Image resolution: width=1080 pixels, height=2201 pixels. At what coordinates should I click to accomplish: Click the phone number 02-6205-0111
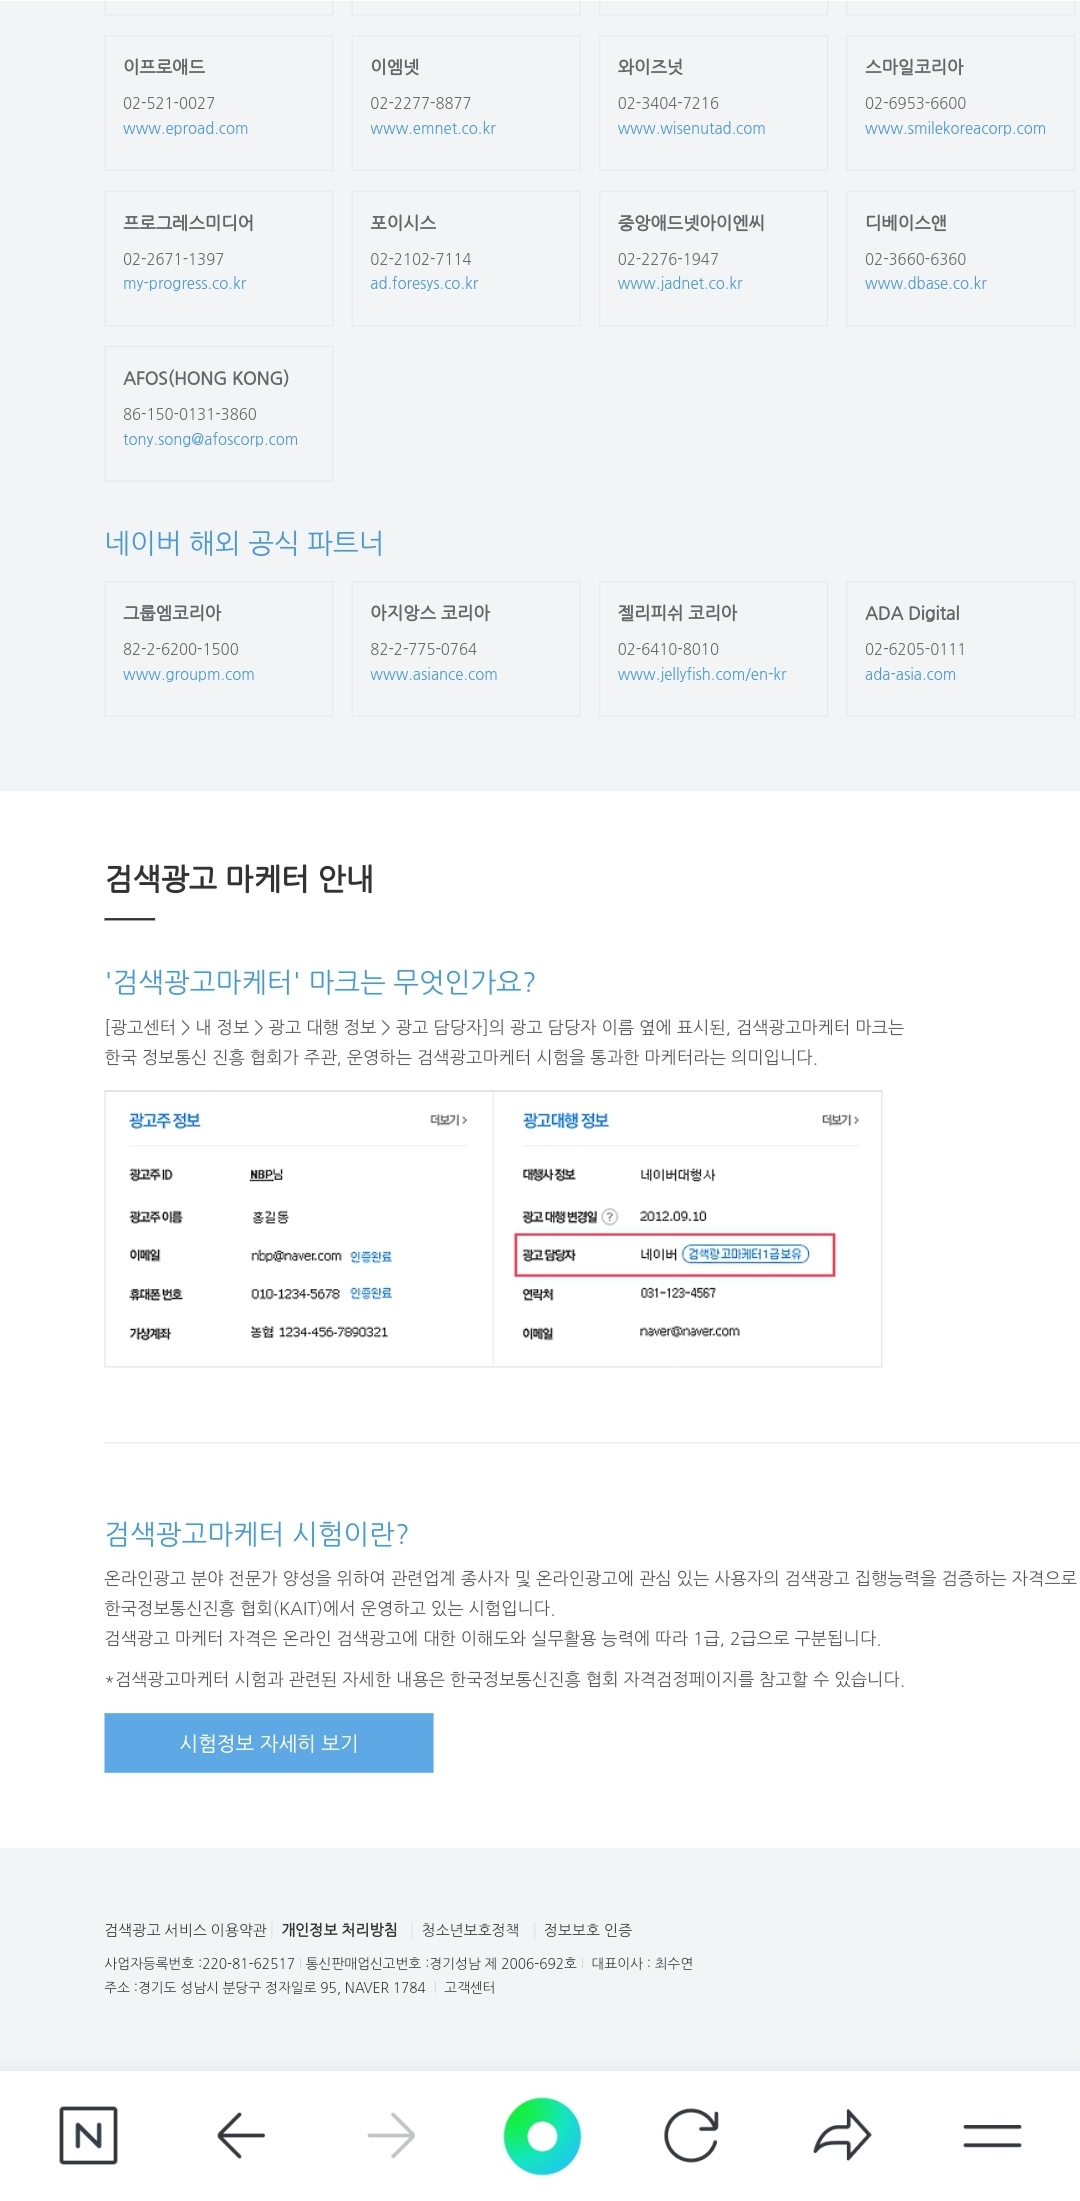(x=915, y=650)
